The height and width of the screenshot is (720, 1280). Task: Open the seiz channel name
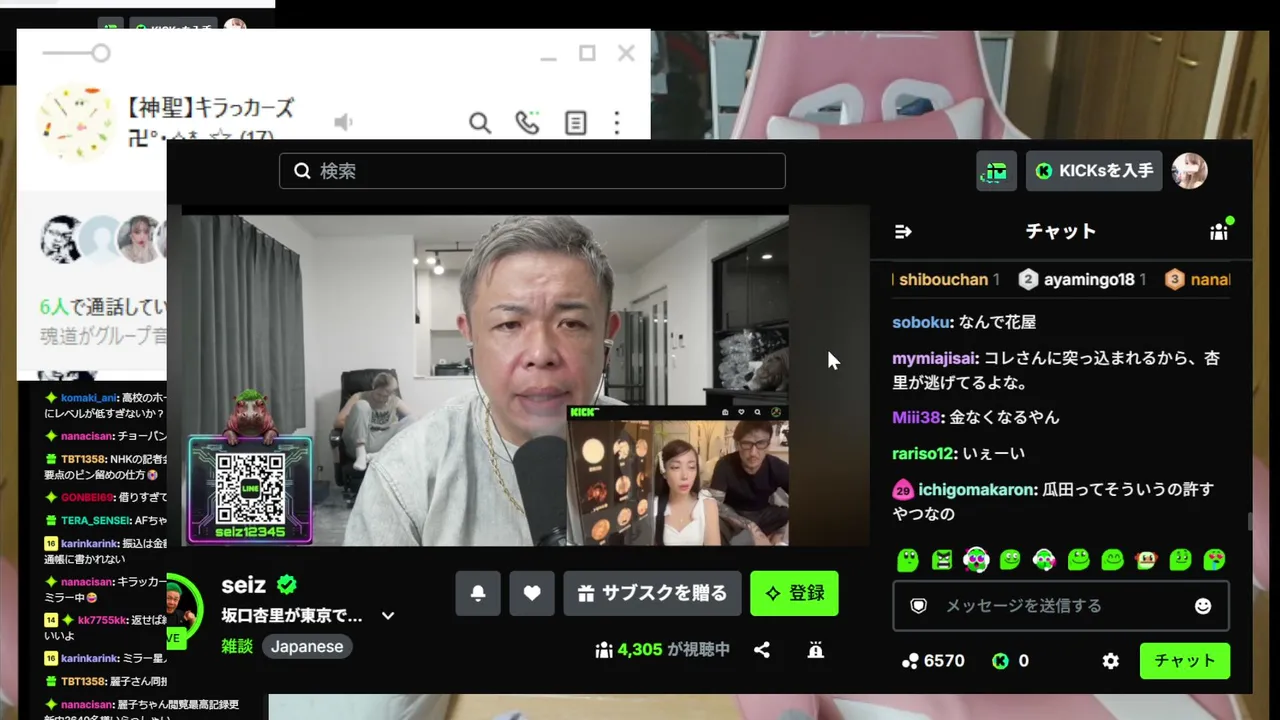click(x=244, y=585)
